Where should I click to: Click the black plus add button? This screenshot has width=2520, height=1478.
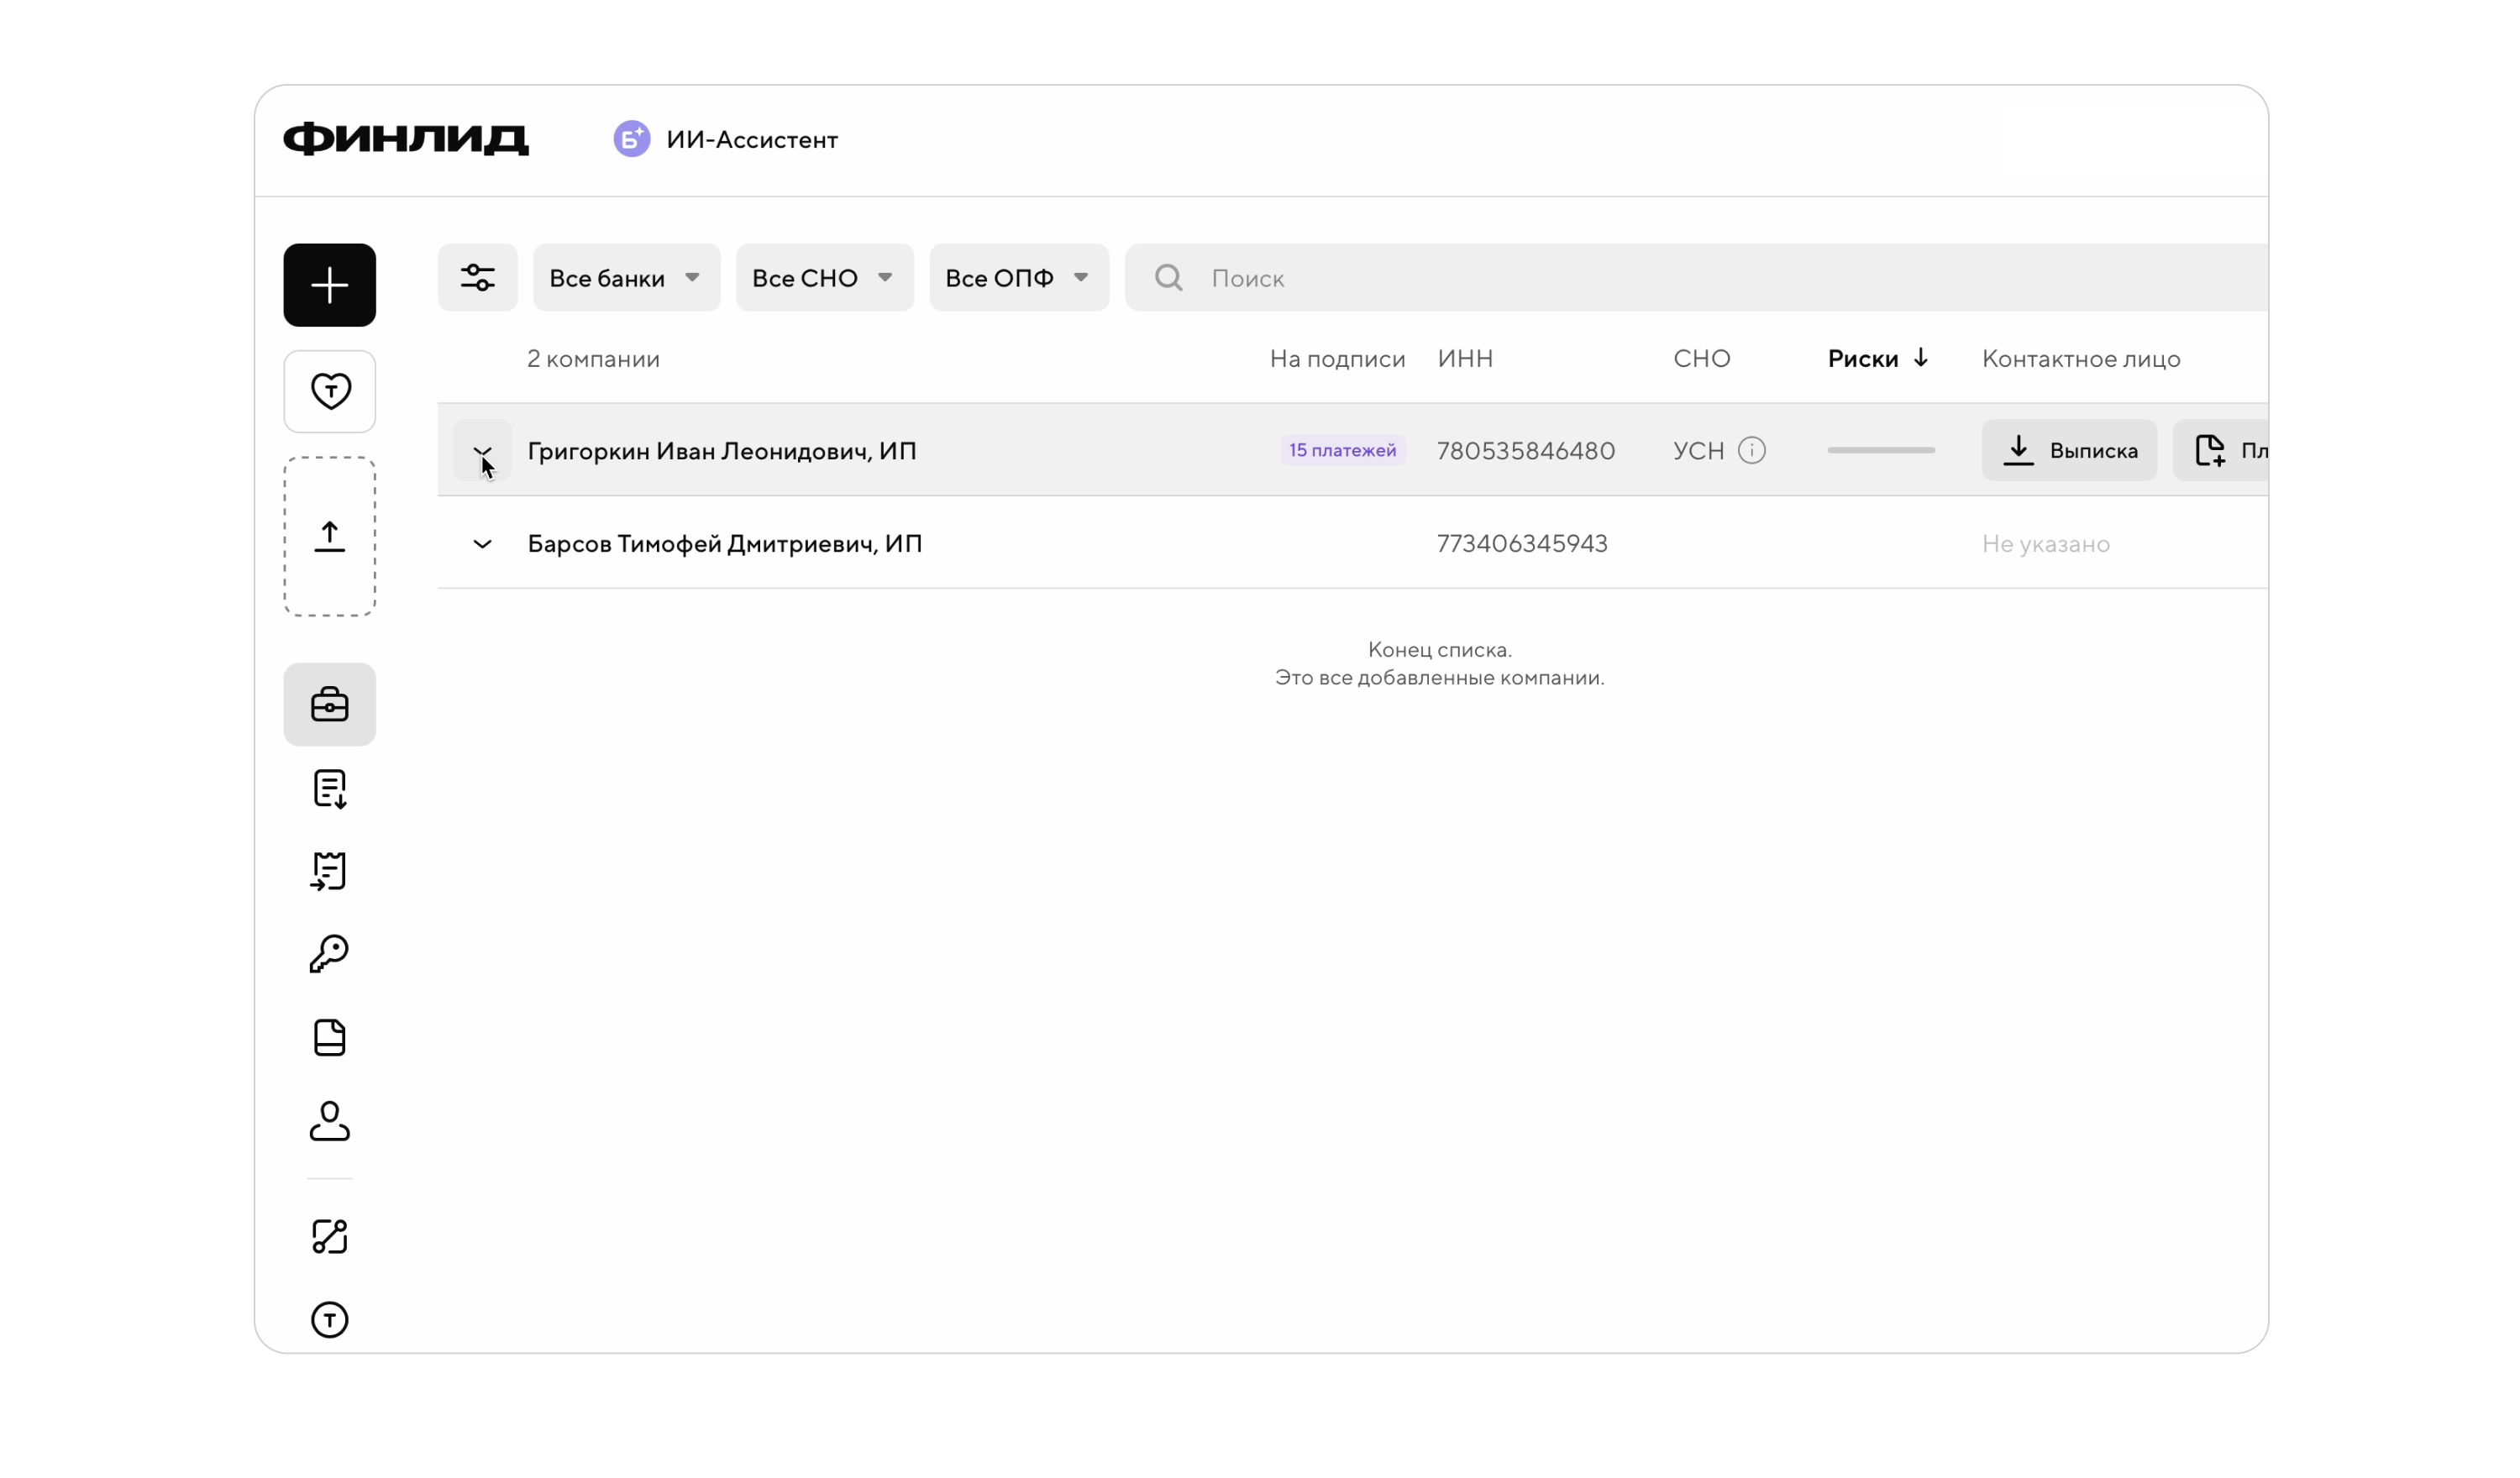coord(329,285)
